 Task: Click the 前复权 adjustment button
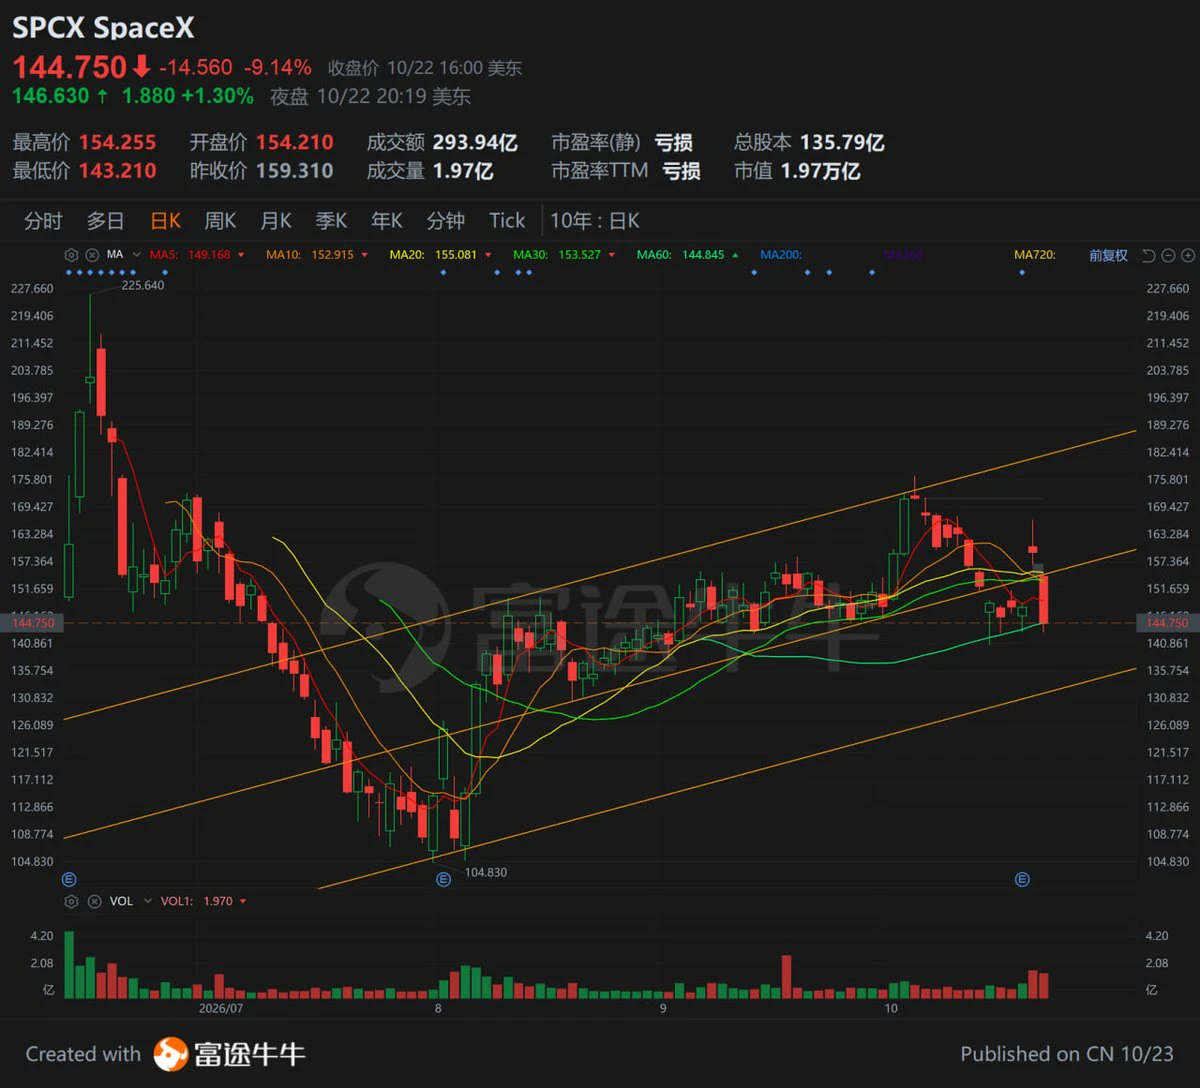(x=1108, y=255)
